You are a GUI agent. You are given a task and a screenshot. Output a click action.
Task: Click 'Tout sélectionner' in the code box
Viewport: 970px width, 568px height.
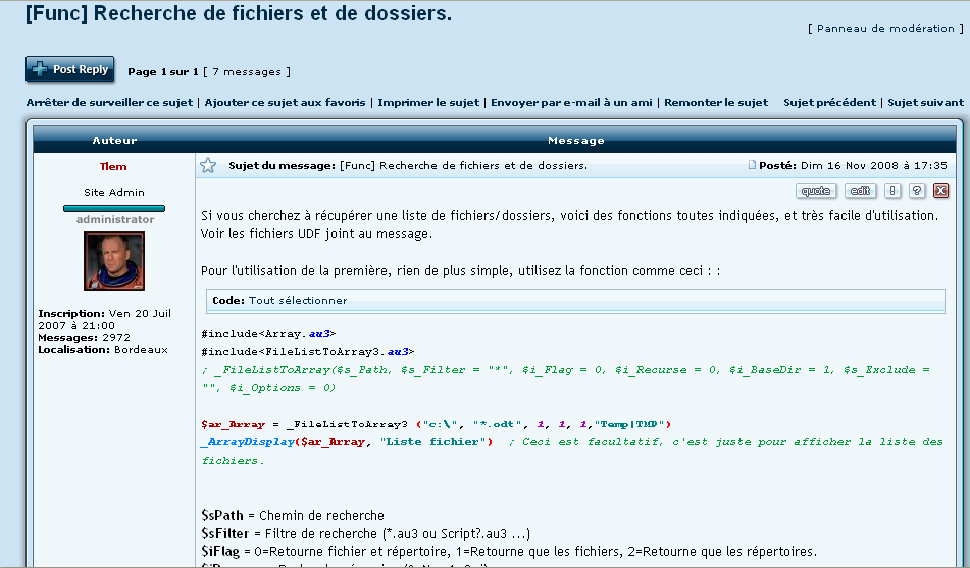coord(298,300)
